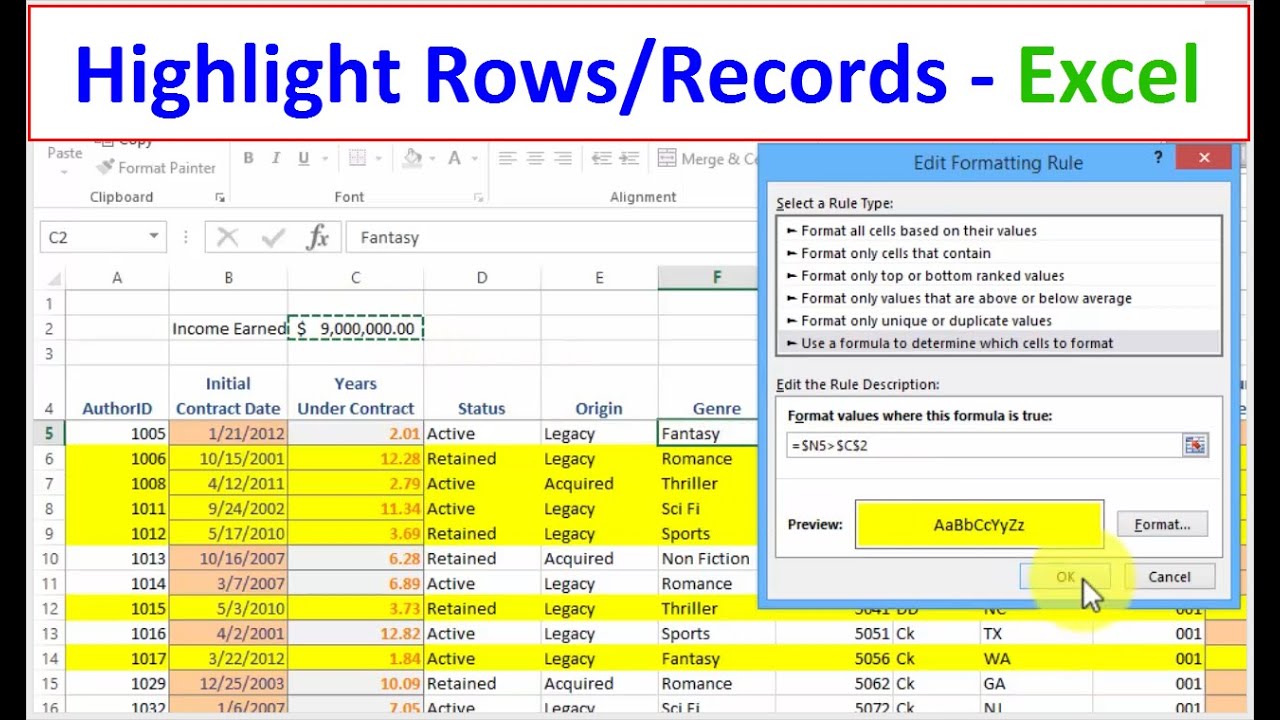The height and width of the screenshot is (720, 1280).
Task: Click the range selector icon in formula box
Action: pos(1195,445)
